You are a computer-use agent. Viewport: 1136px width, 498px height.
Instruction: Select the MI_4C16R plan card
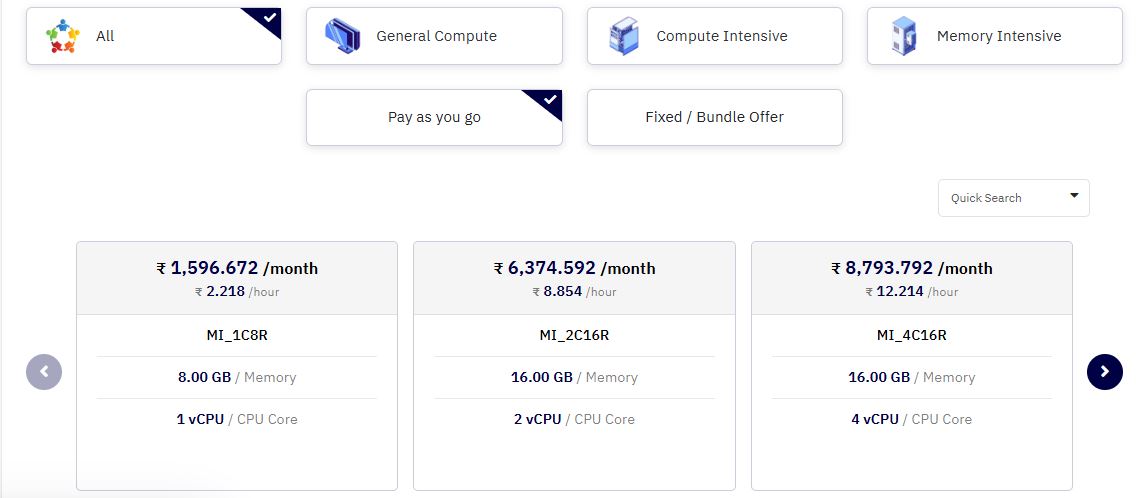coord(911,366)
